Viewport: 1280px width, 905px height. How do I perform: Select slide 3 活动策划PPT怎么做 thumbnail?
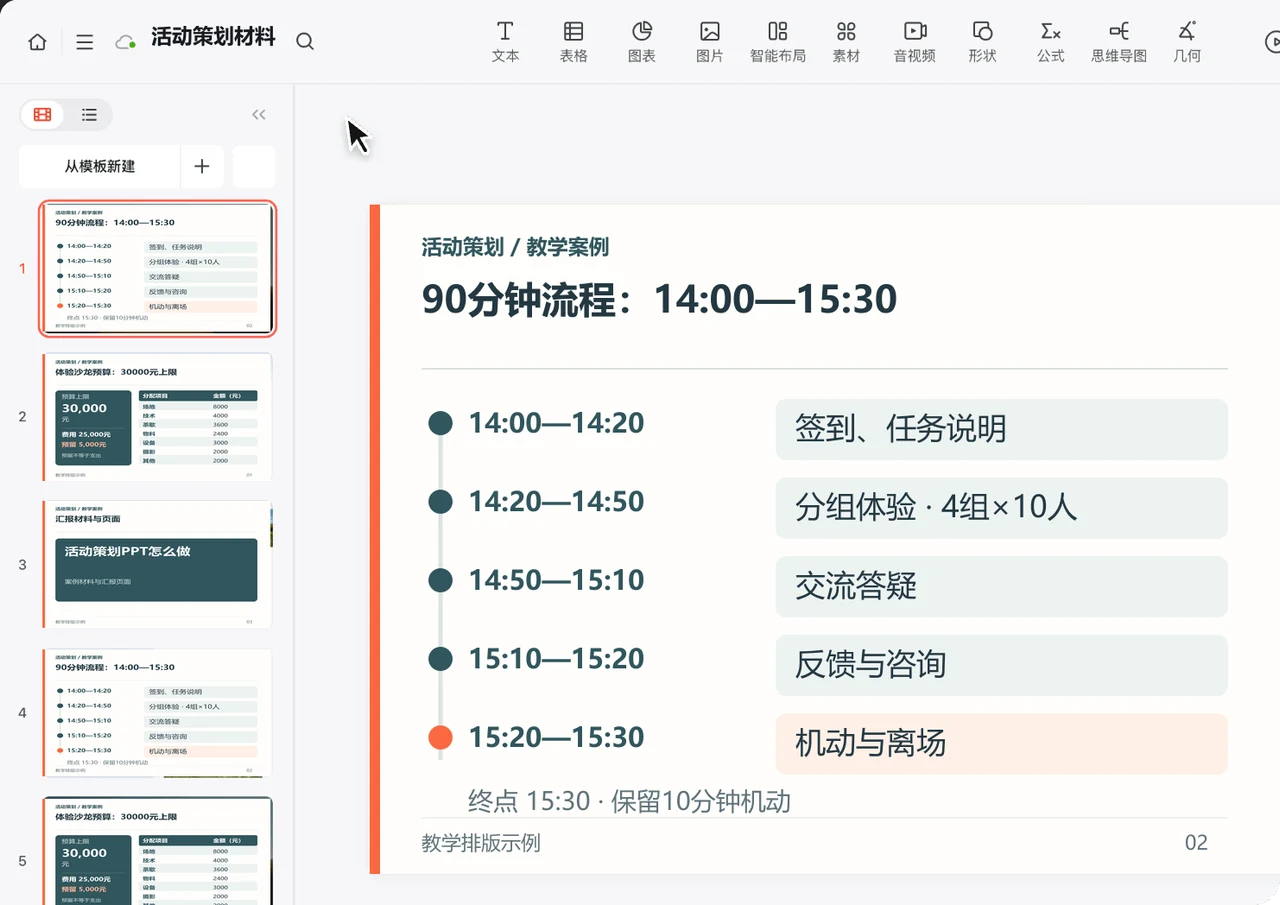(158, 564)
